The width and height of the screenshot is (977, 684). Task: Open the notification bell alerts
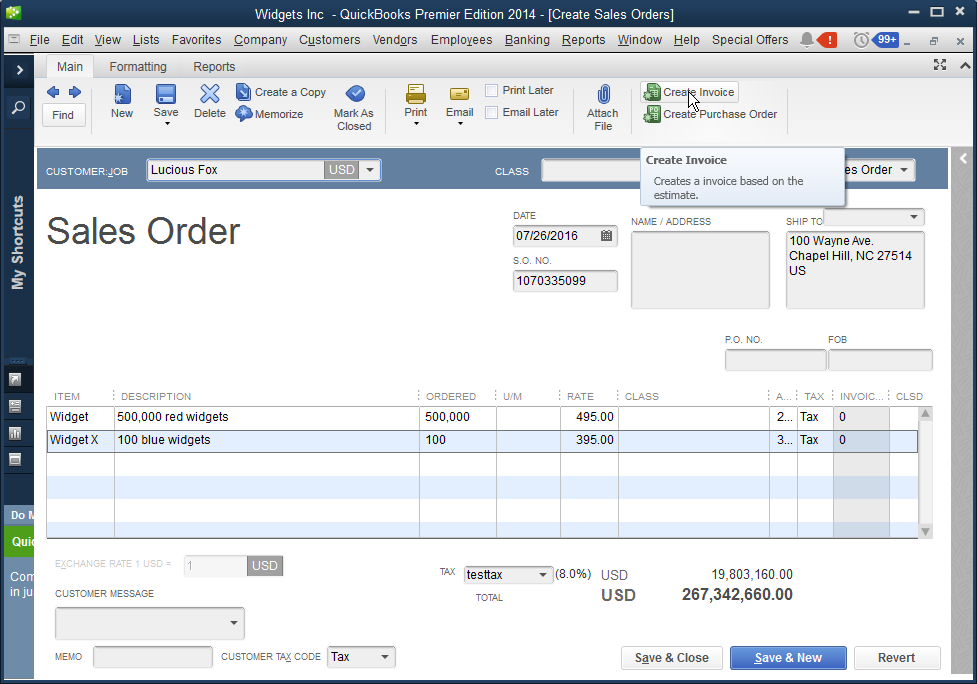pyautogui.click(x=806, y=40)
